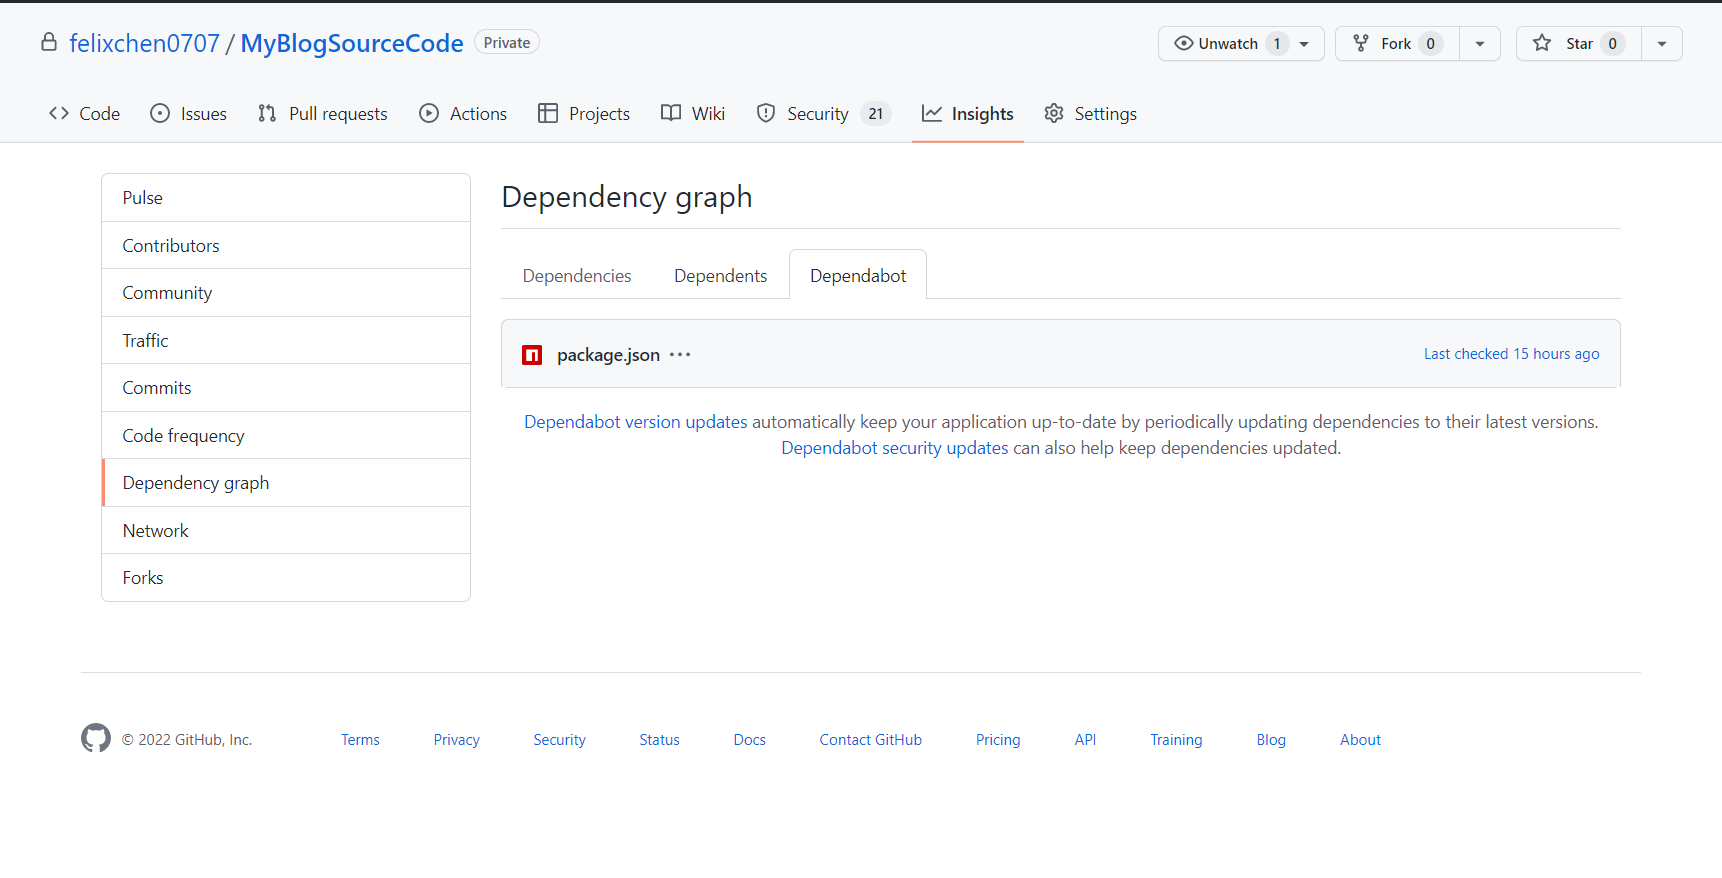Open the repository Settings tab
Image resolution: width=1722 pixels, height=878 pixels.
coord(1090,114)
